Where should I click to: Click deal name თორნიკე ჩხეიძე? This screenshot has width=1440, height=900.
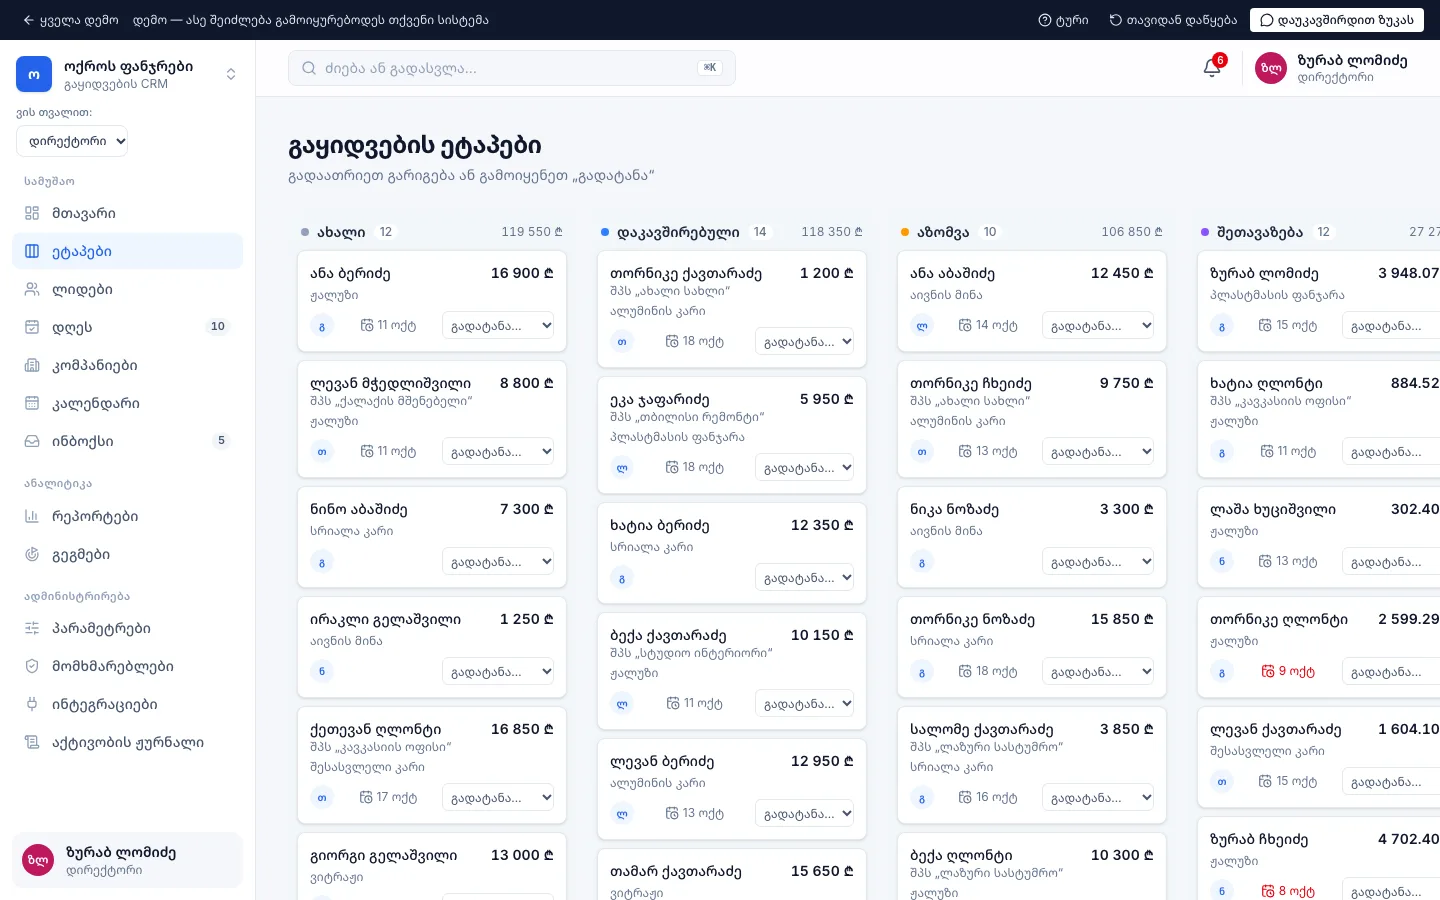pyautogui.click(x=971, y=383)
